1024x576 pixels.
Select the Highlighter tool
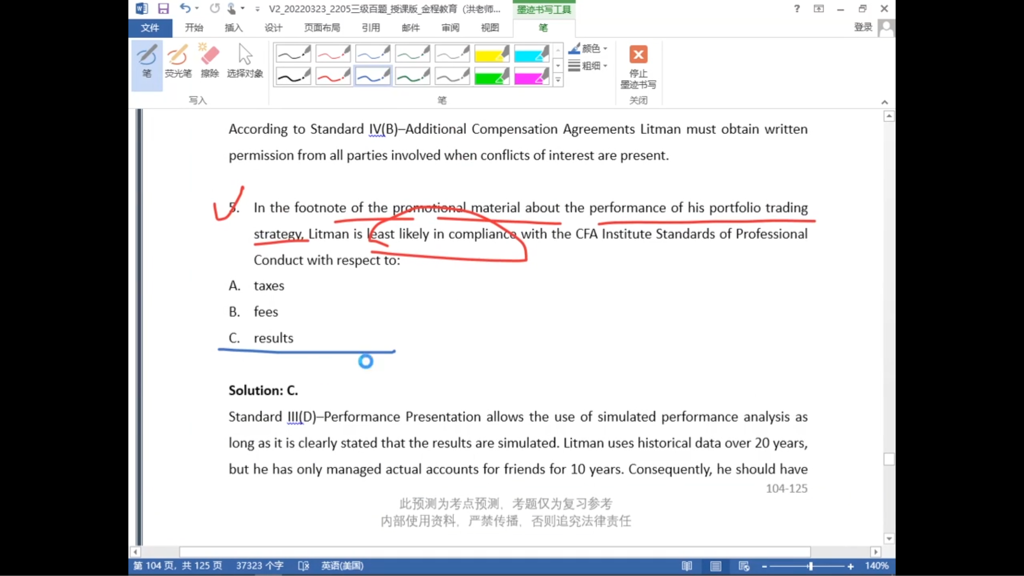[178, 62]
